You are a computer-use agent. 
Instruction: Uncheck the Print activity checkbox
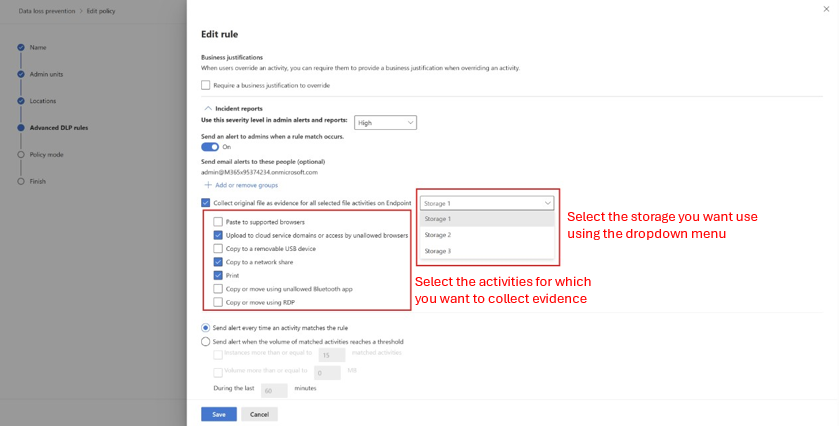coord(218,275)
